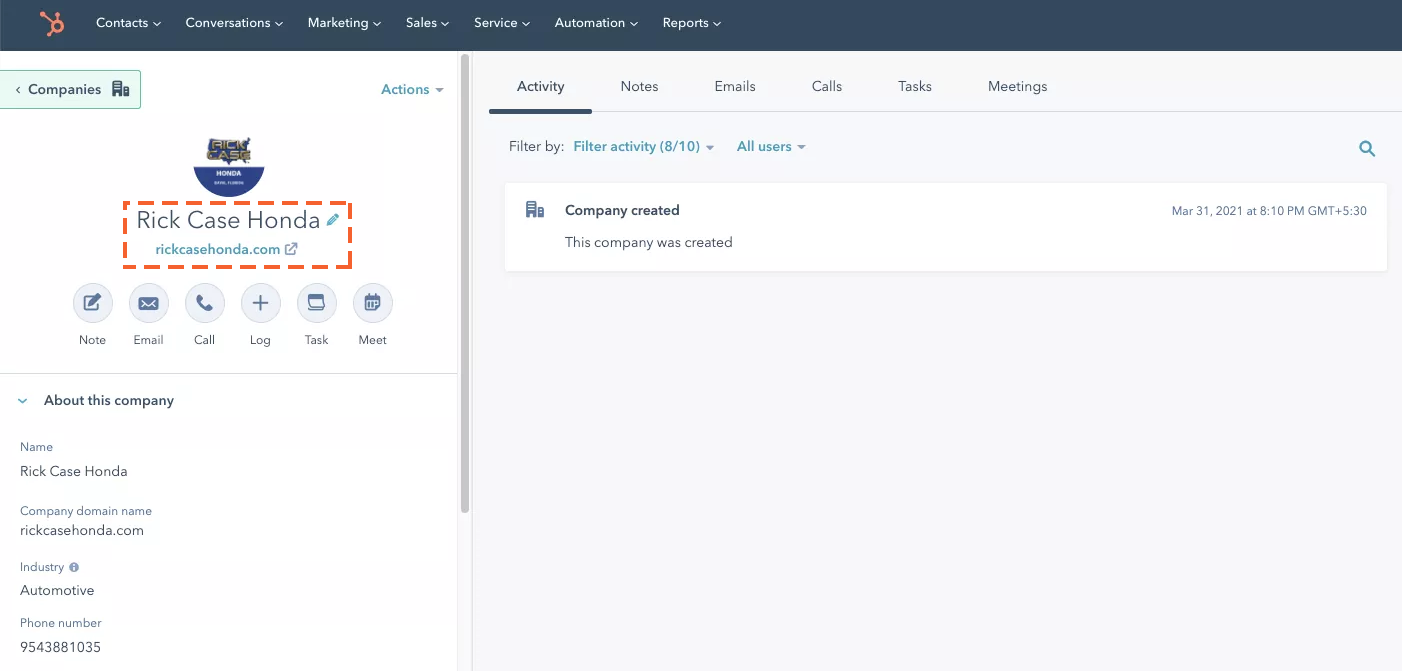This screenshot has height=671, width=1402.
Task: Open the Automation menu
Action: pos(596,23)
